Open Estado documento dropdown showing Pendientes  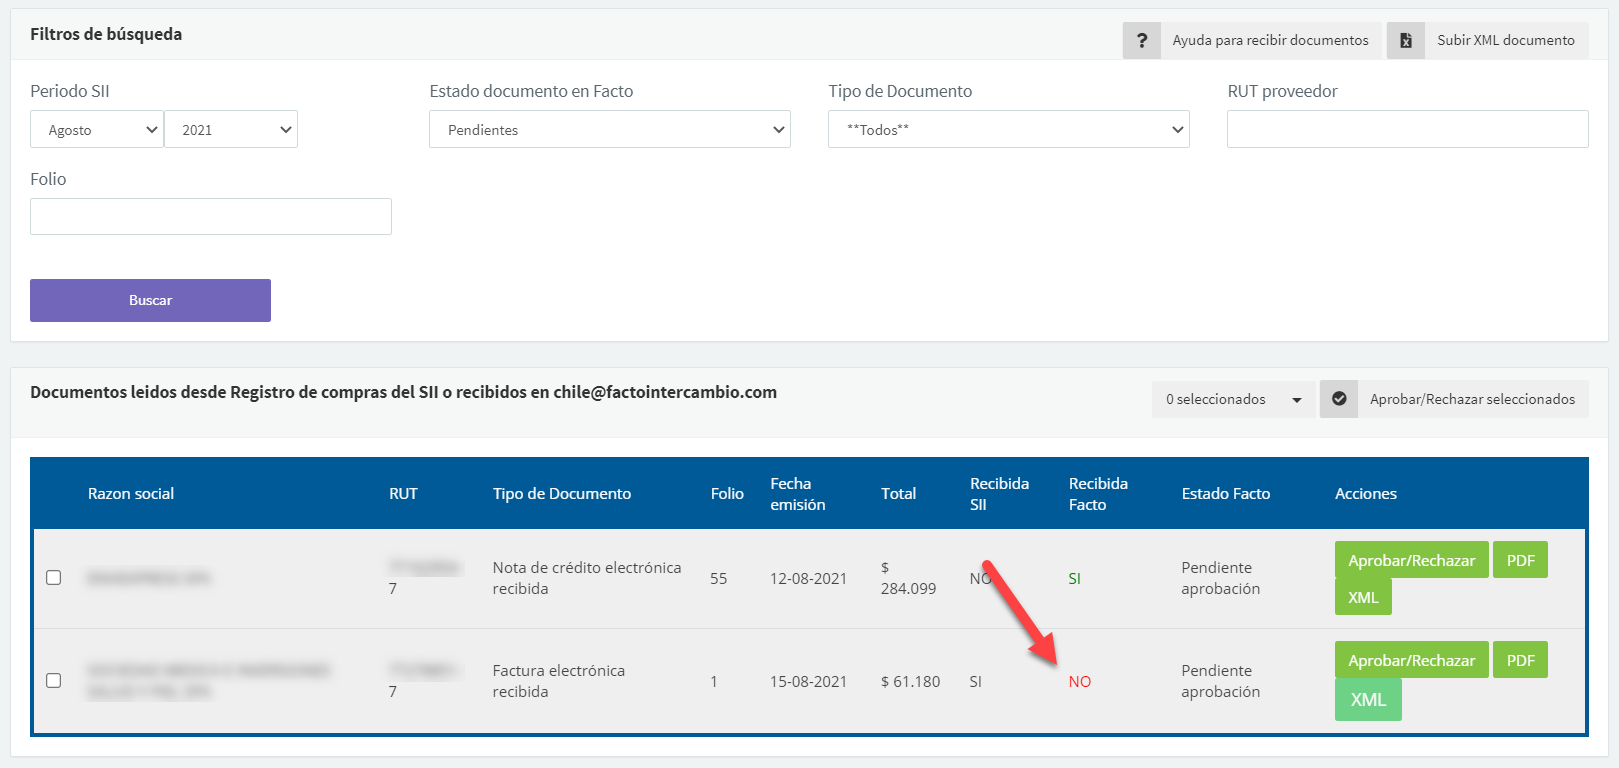[609, 130]
